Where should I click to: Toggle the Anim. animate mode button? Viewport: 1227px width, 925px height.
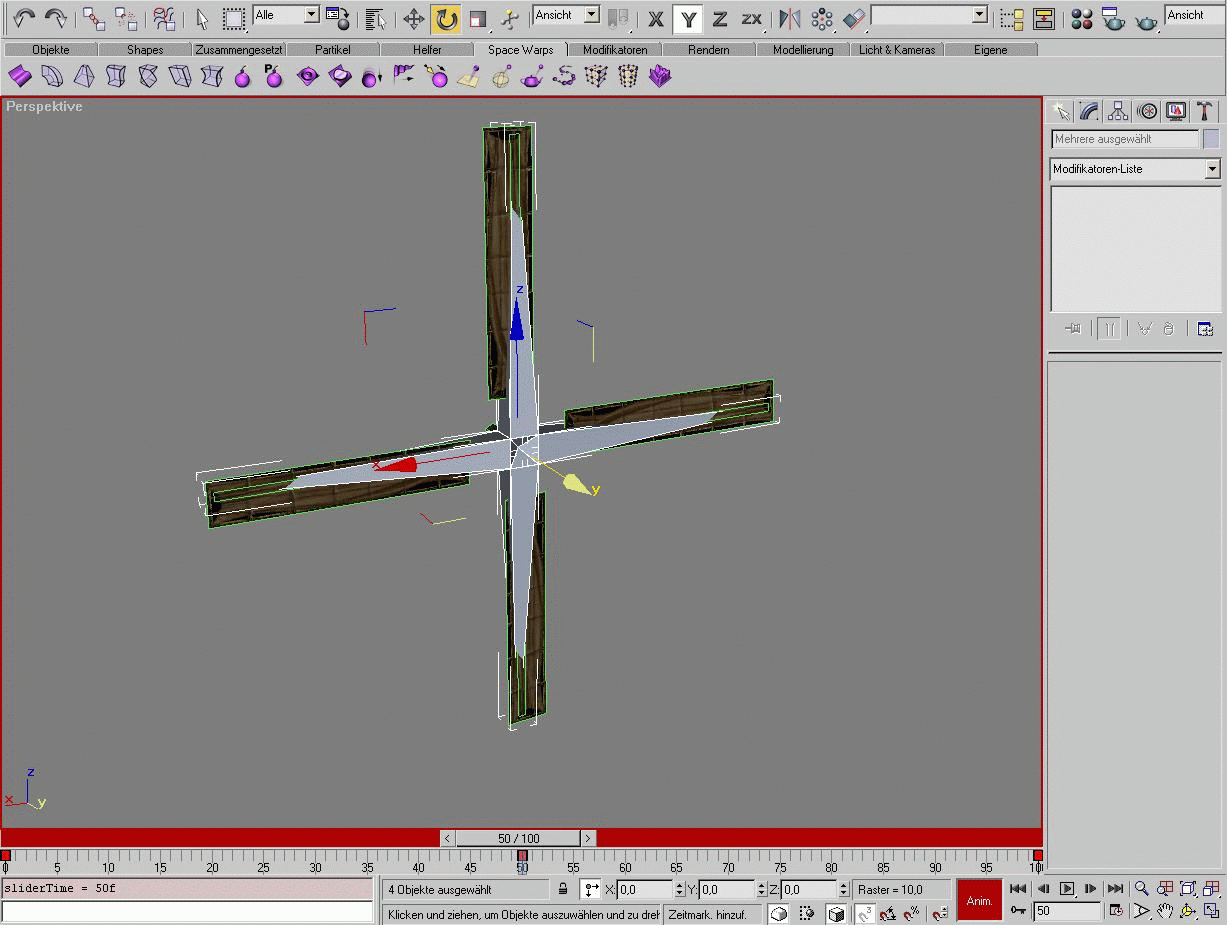(x=979, y=900)
